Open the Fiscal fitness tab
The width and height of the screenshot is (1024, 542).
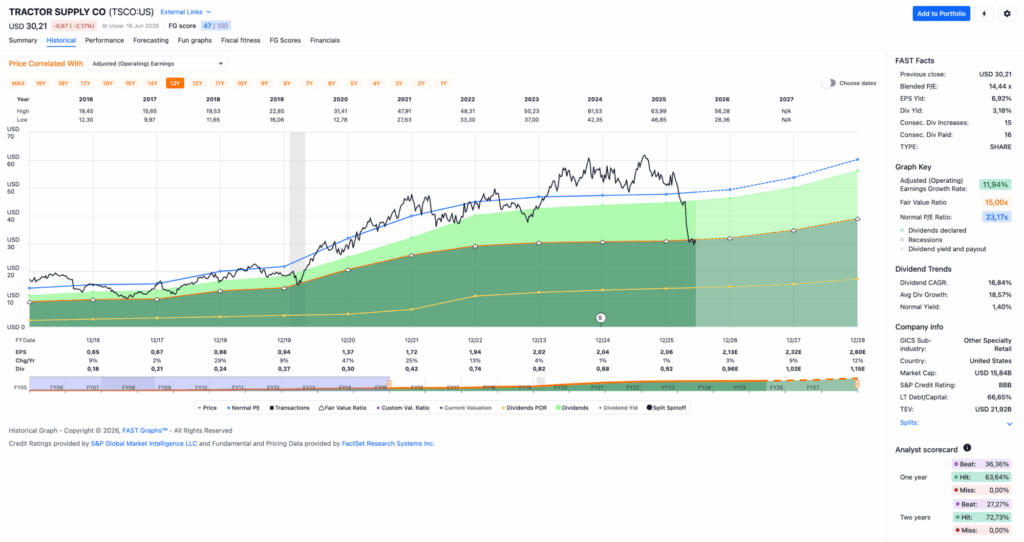coord(240,40)
